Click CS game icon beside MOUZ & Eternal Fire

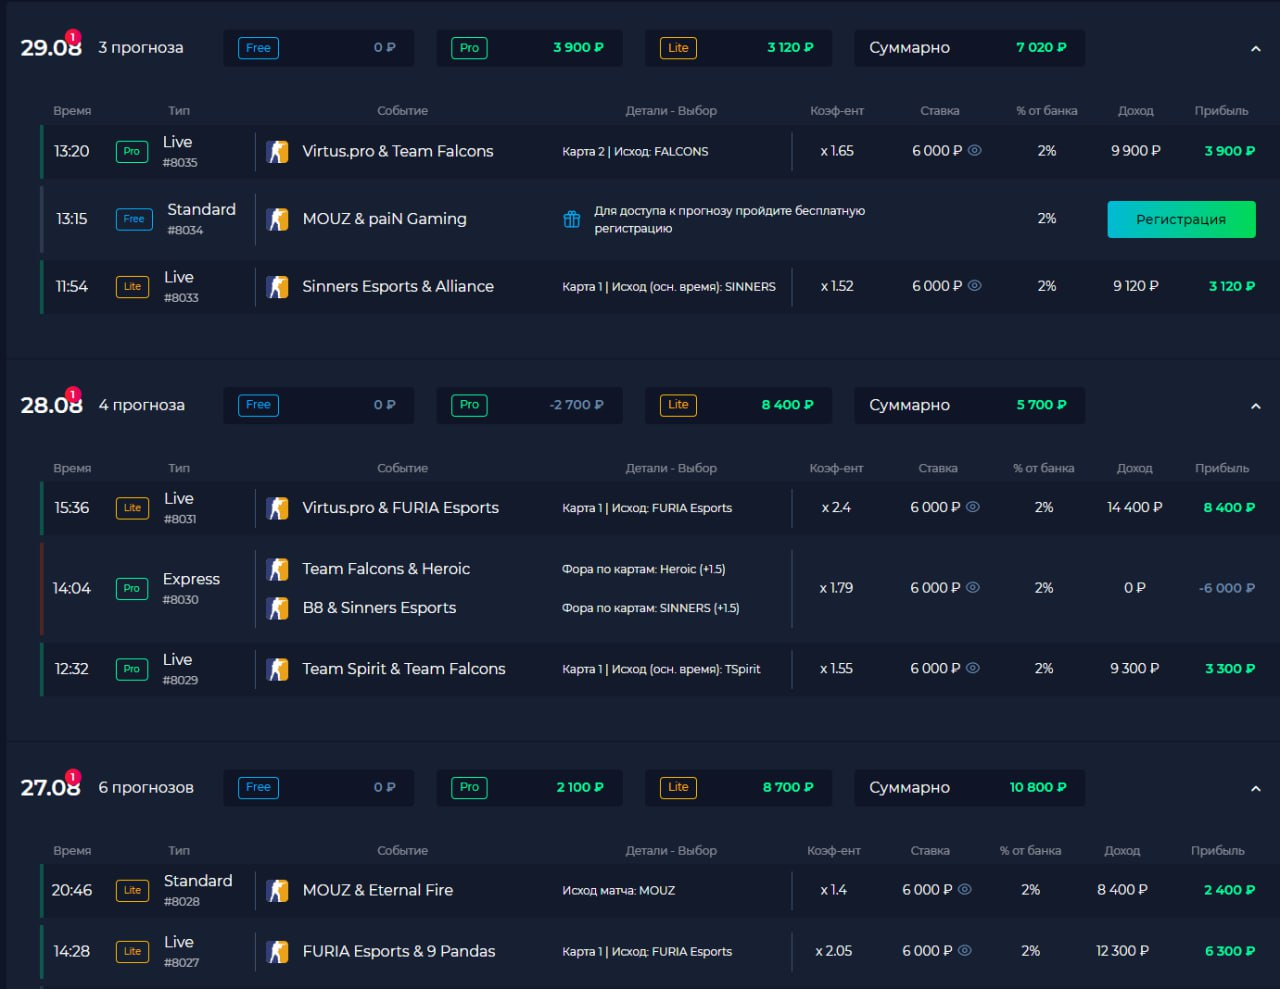pyautogui.click(x=278, y=890)
